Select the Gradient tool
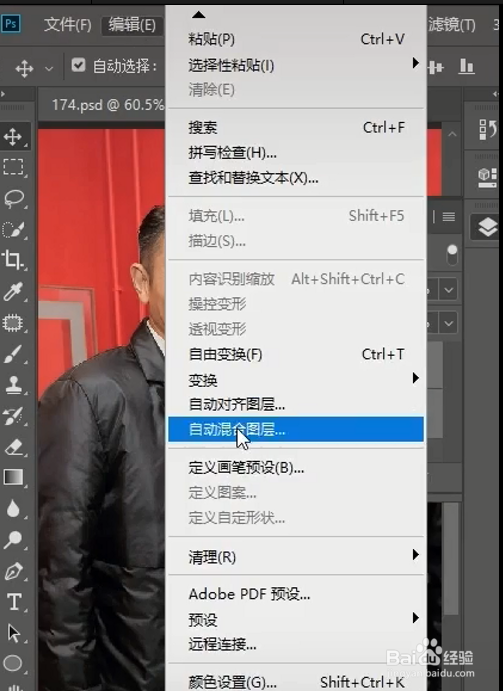This screenshot has width=503, height=691. coord(13,477)
